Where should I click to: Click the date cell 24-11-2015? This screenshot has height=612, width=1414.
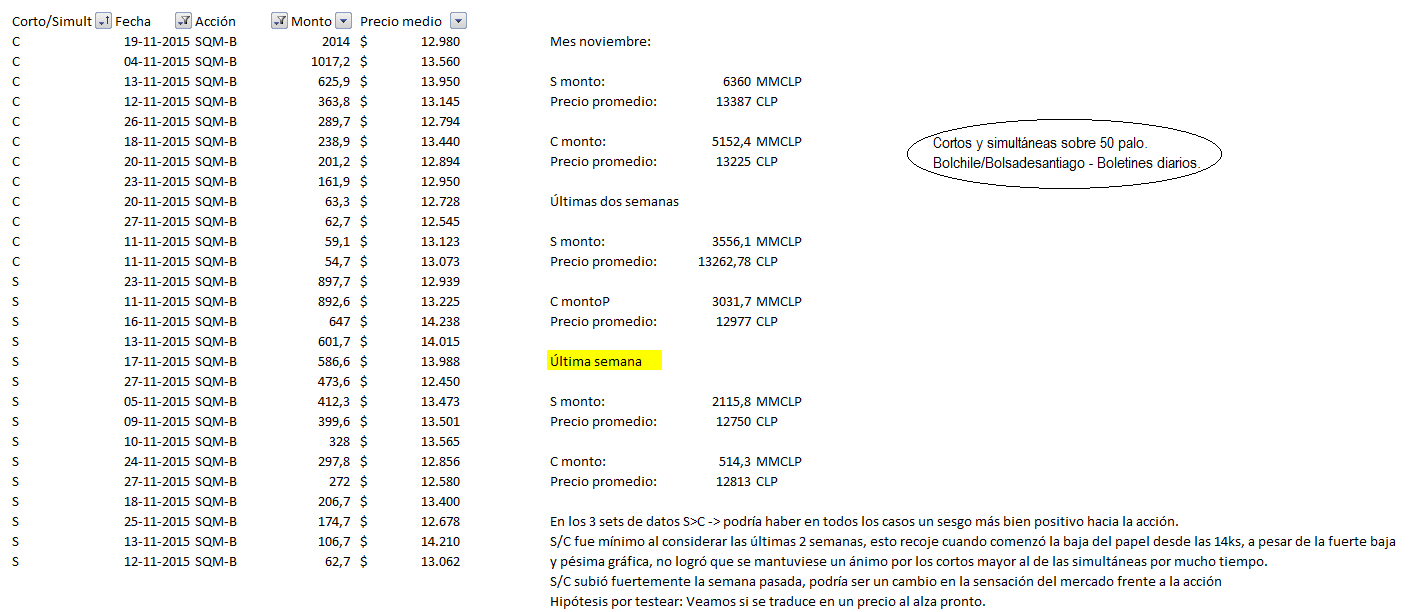point(157,461)
